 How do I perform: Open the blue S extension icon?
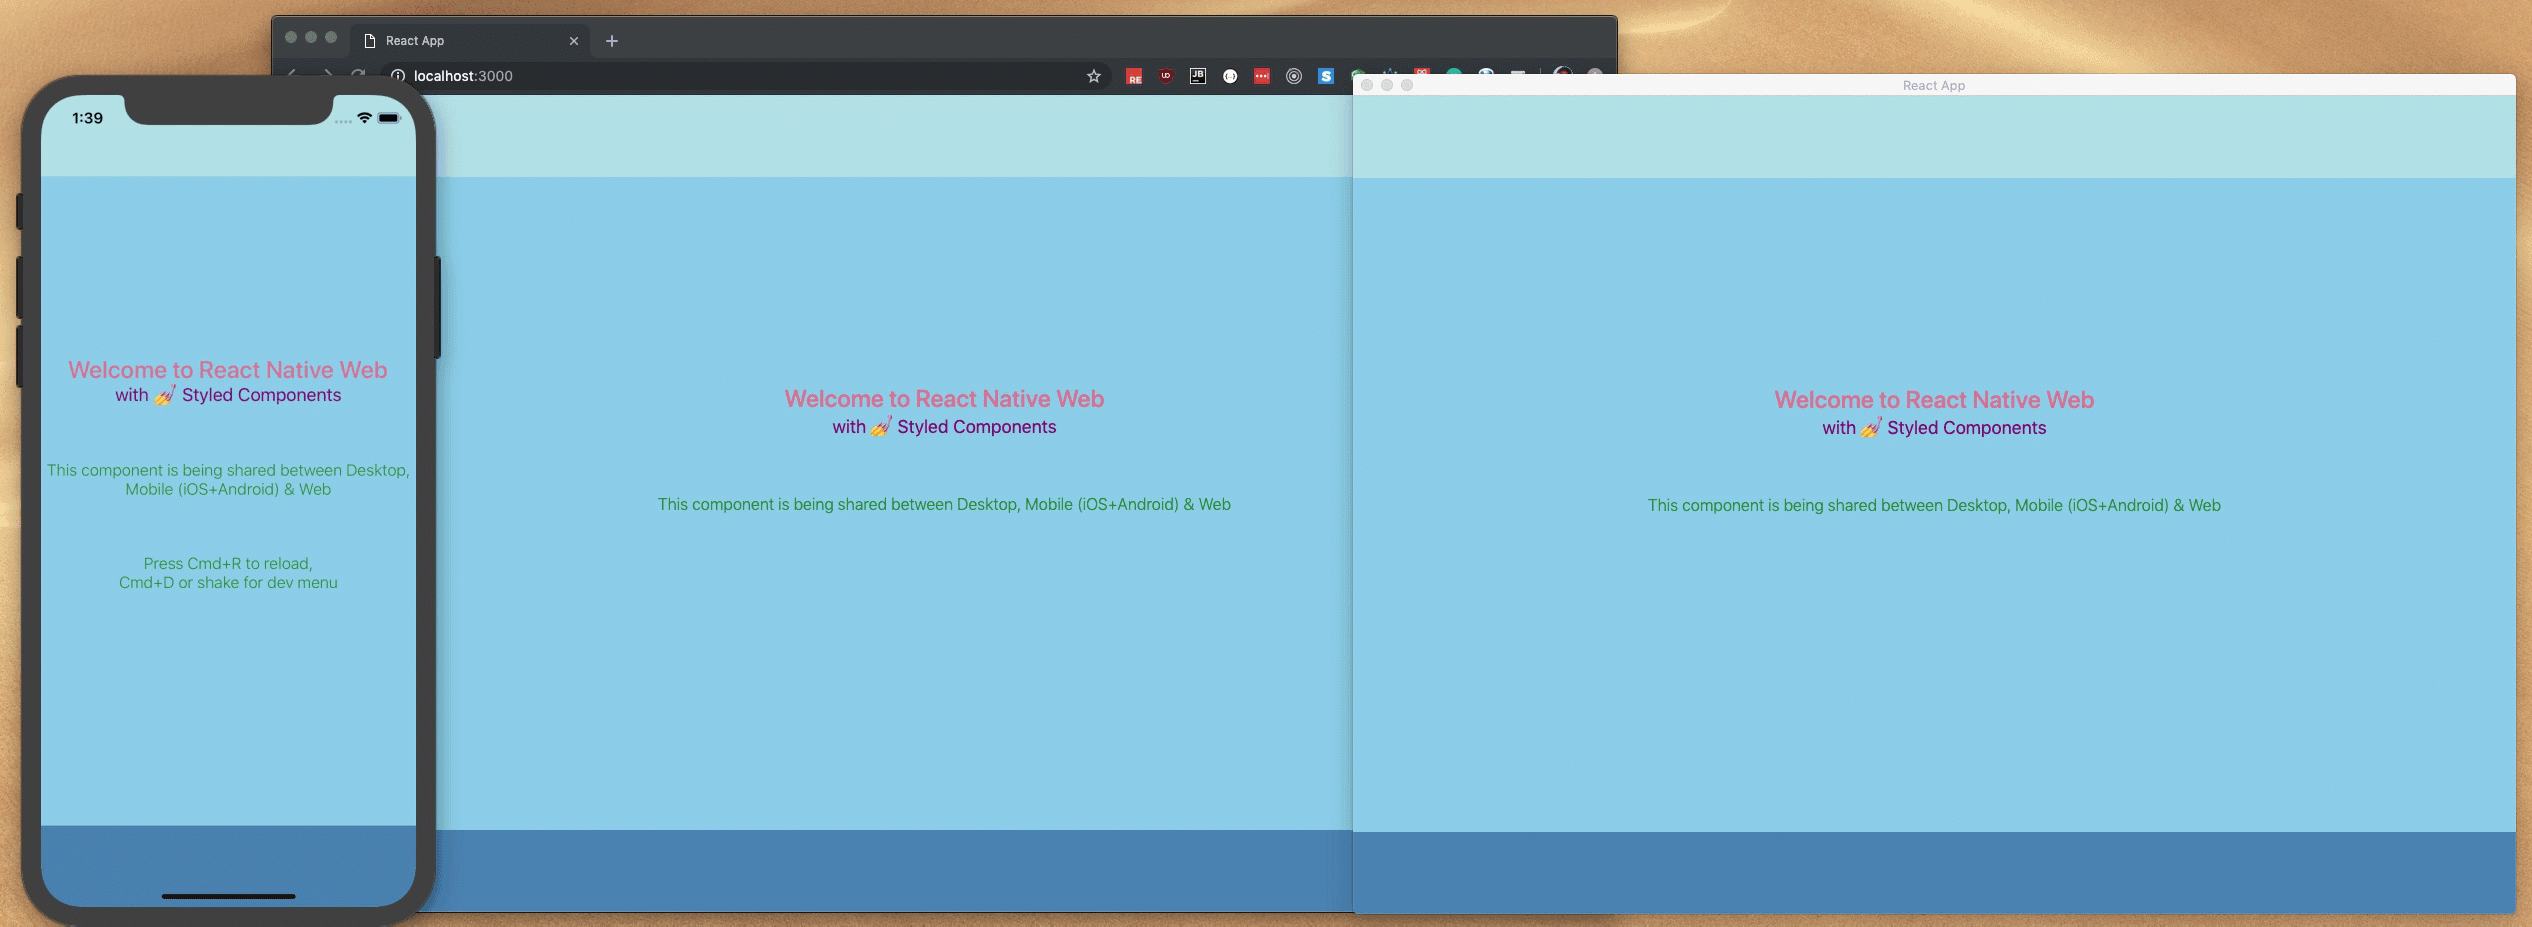1326,76
